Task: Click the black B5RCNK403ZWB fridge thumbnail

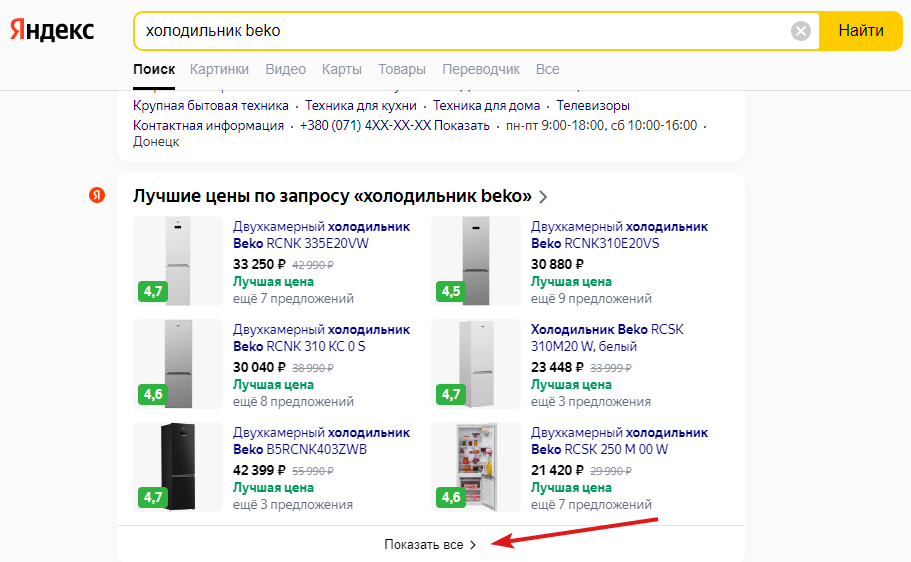Action: 178,467
